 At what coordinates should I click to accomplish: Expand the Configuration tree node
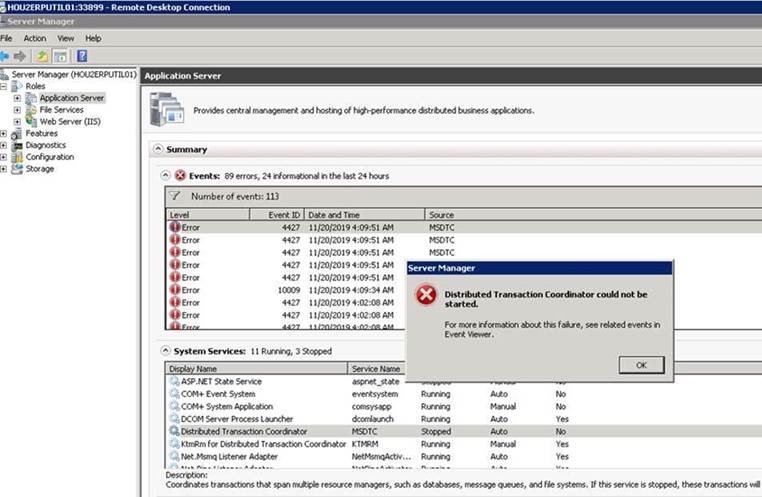(3, 157)
